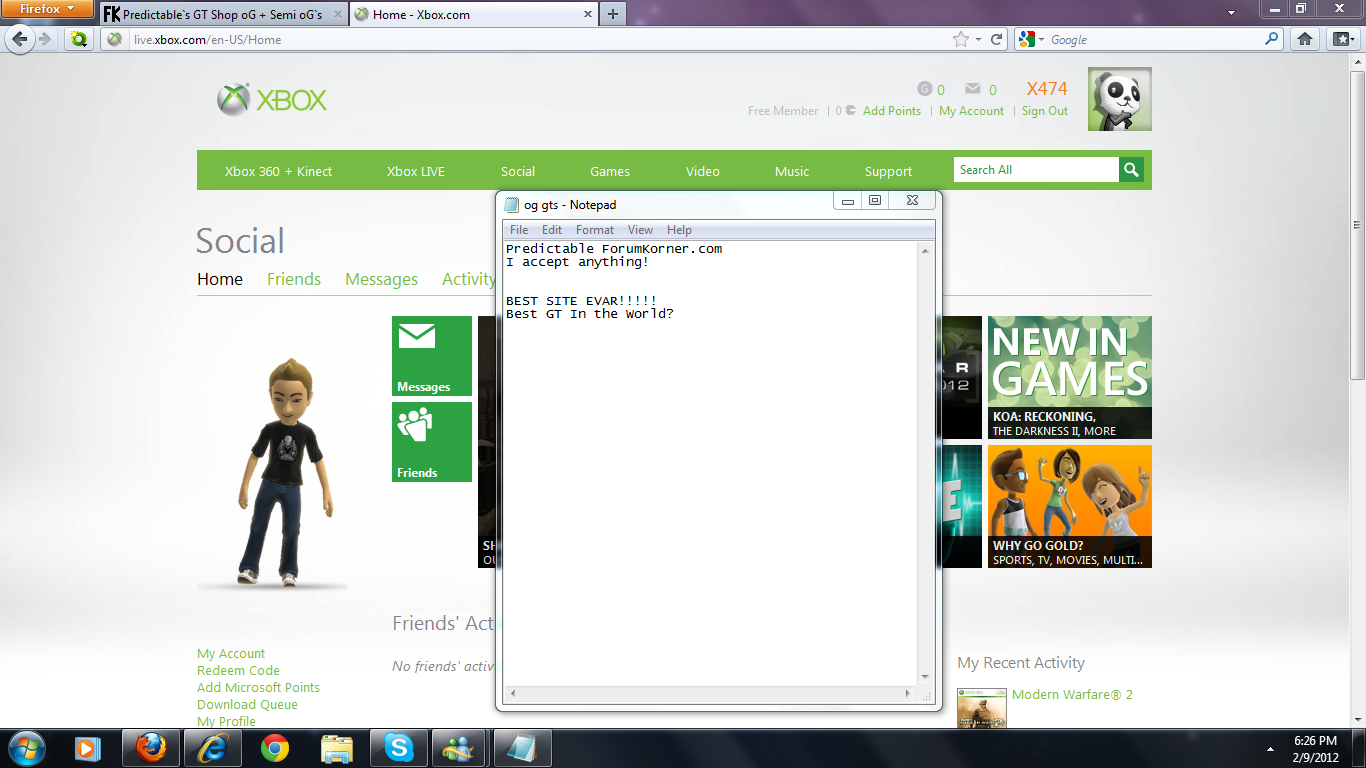Click in the Search All field
The width and height of the screenshot is (1366, 768).
tap(1035, 170)
